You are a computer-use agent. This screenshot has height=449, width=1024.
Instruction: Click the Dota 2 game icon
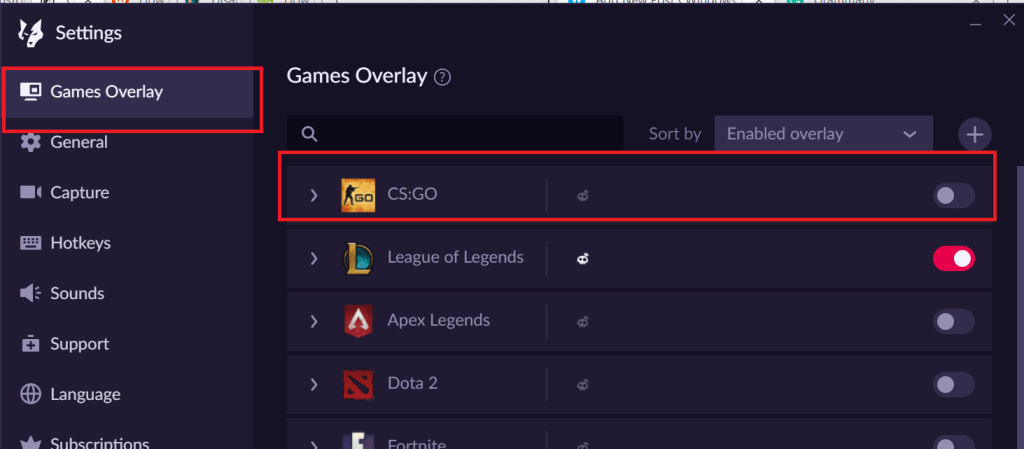point(358,384)
